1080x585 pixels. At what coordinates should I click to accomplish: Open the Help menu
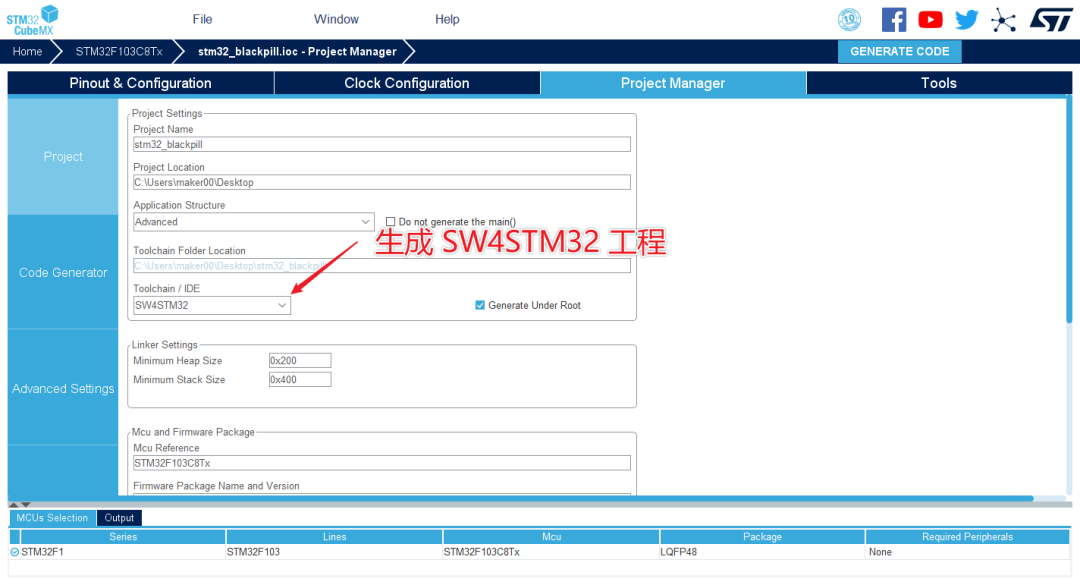[x=447, y=19]
